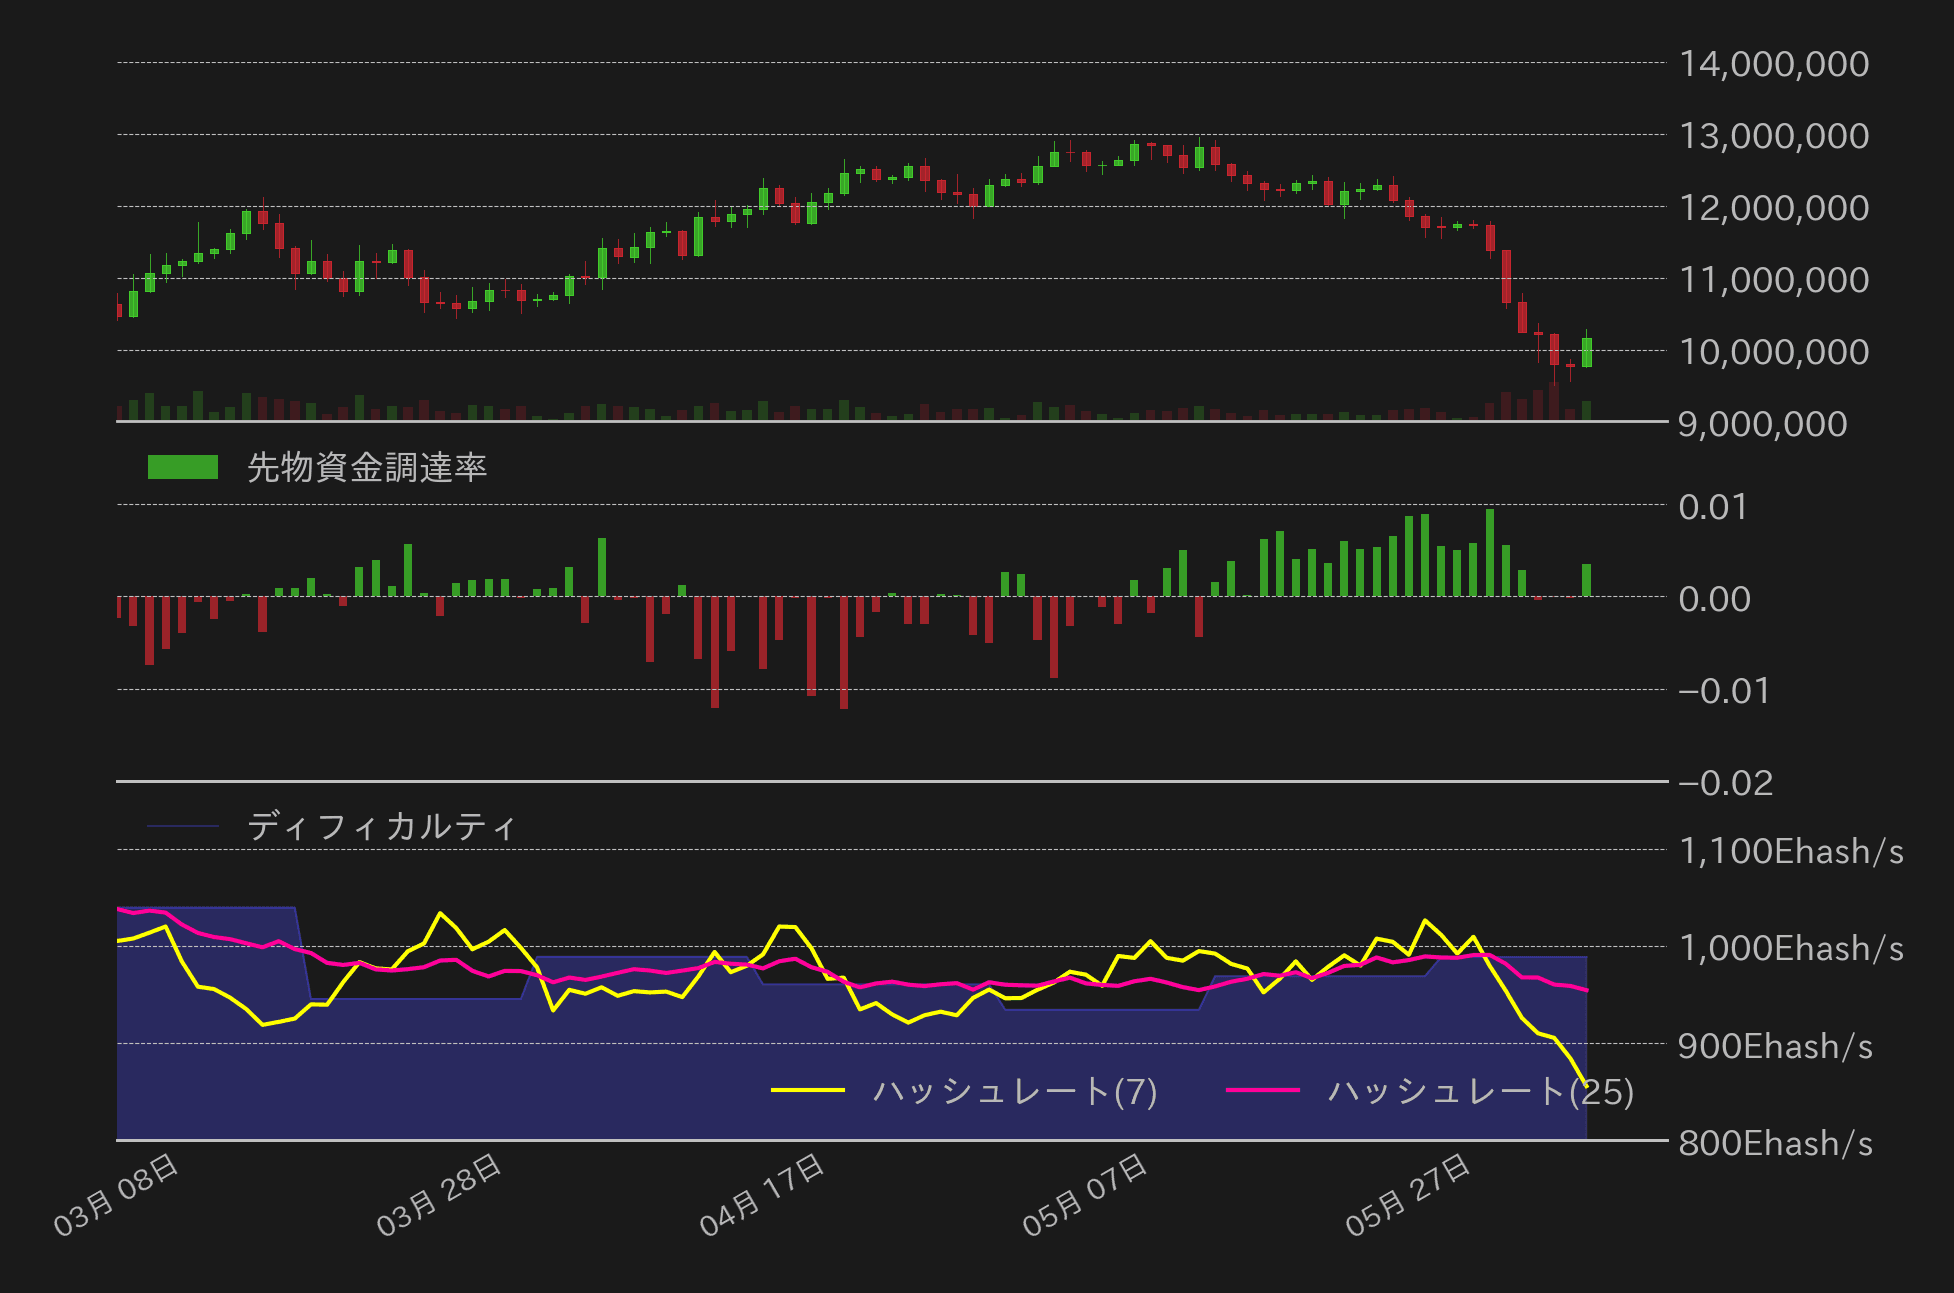Click the 1,000Ehash/s axis label
This screenshot has width=1954, height=1293.
point(1791,948)
